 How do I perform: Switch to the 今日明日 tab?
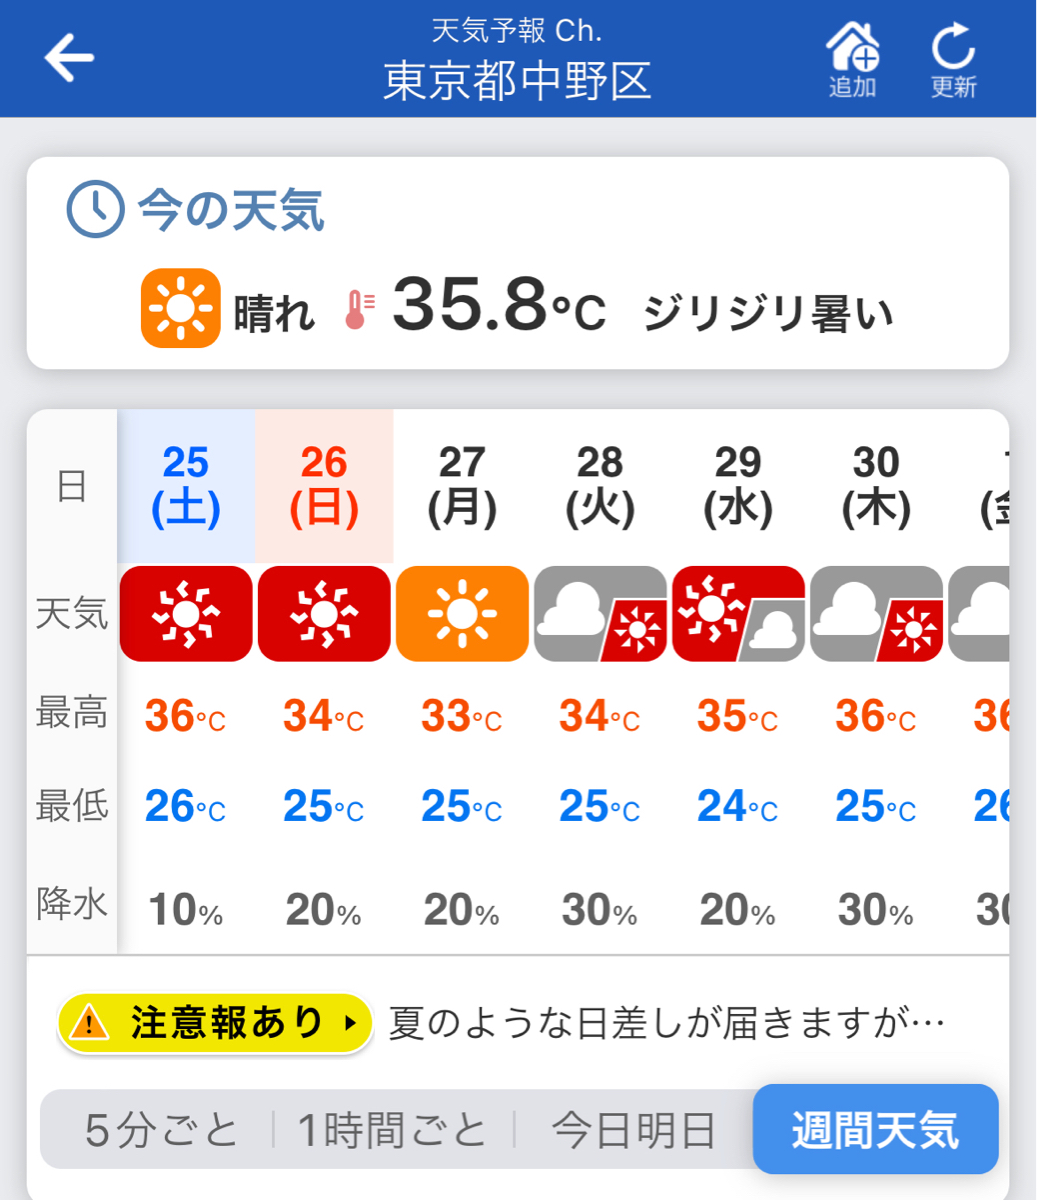click(x=634, y=1130)
